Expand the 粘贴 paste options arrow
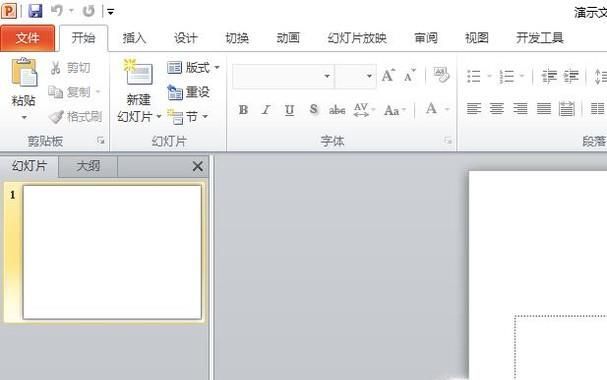 (24, 117)
